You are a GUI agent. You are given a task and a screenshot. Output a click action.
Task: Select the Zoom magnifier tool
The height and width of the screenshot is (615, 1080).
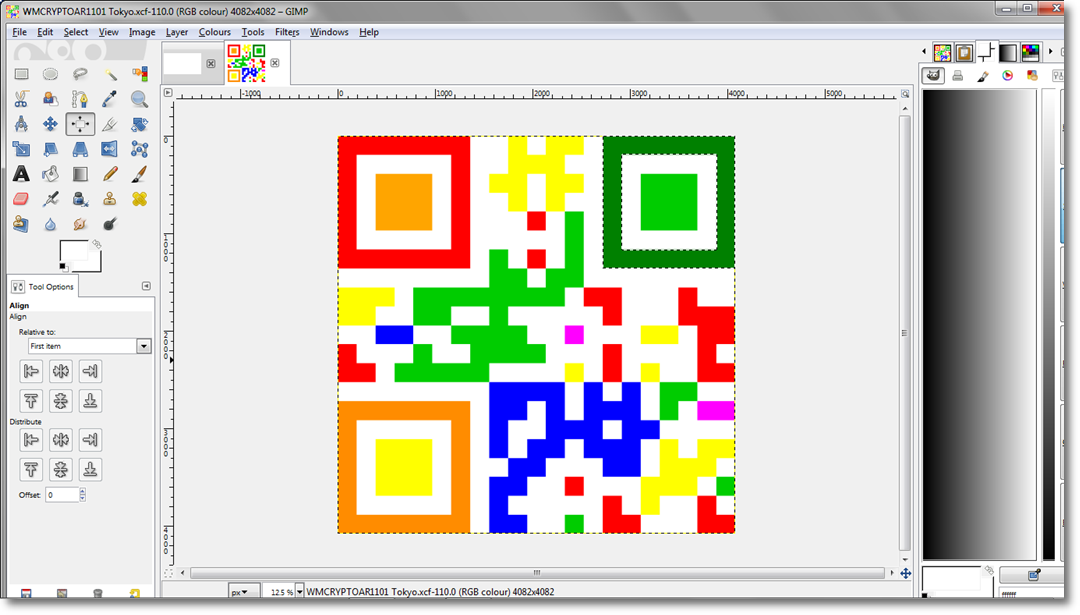139,99
